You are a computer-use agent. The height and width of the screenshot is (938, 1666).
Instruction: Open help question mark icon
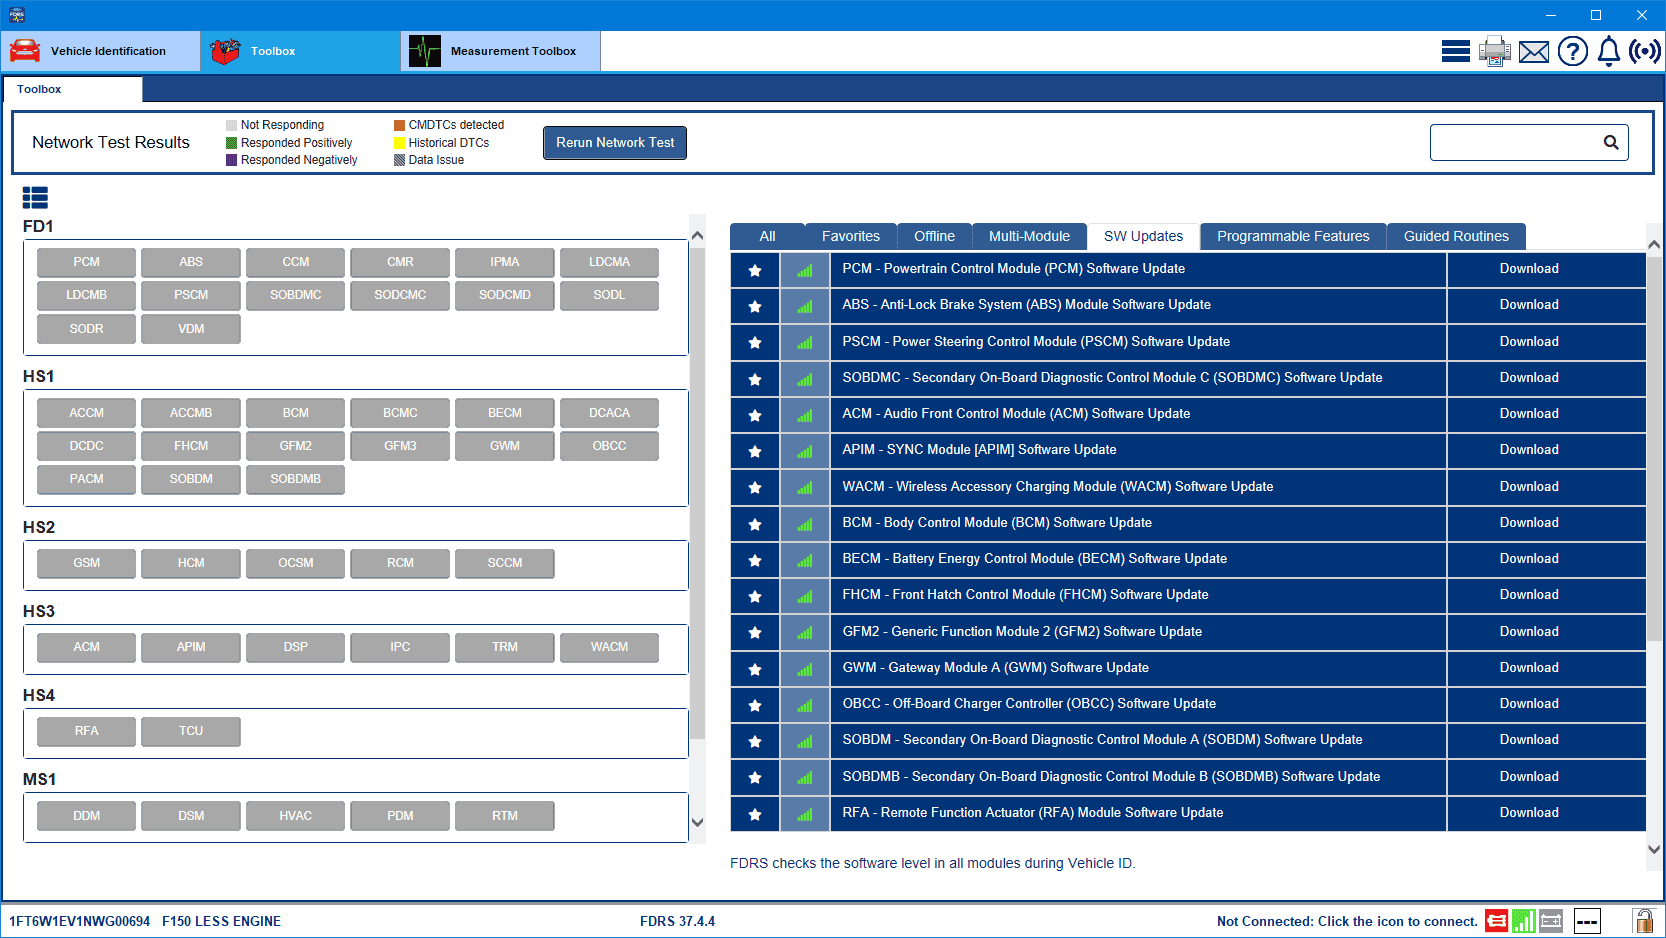tap(1572, 51)
